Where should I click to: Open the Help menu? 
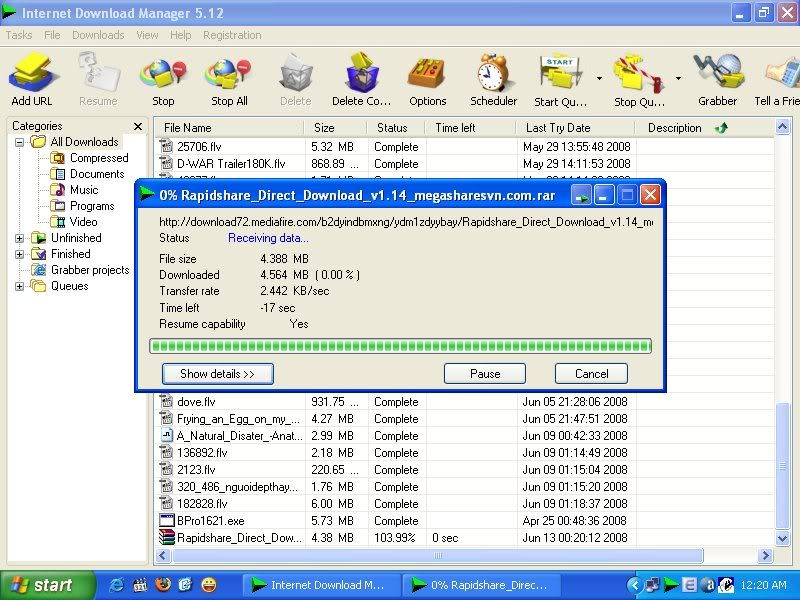[x=181, y=35]
